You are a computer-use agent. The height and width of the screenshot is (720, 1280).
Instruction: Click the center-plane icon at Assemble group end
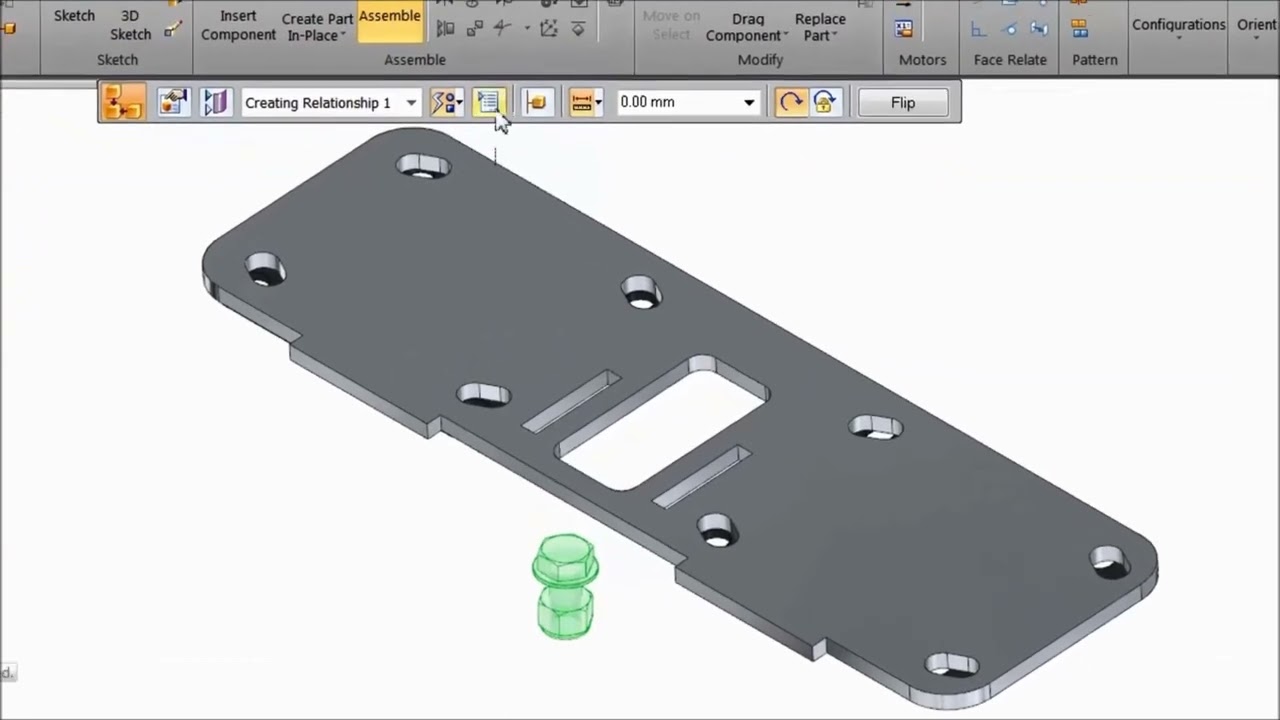[578, 29]
